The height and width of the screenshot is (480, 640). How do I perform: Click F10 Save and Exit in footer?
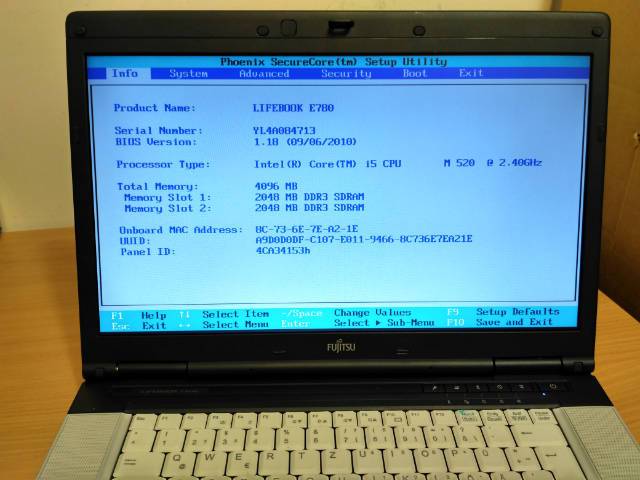500,323
